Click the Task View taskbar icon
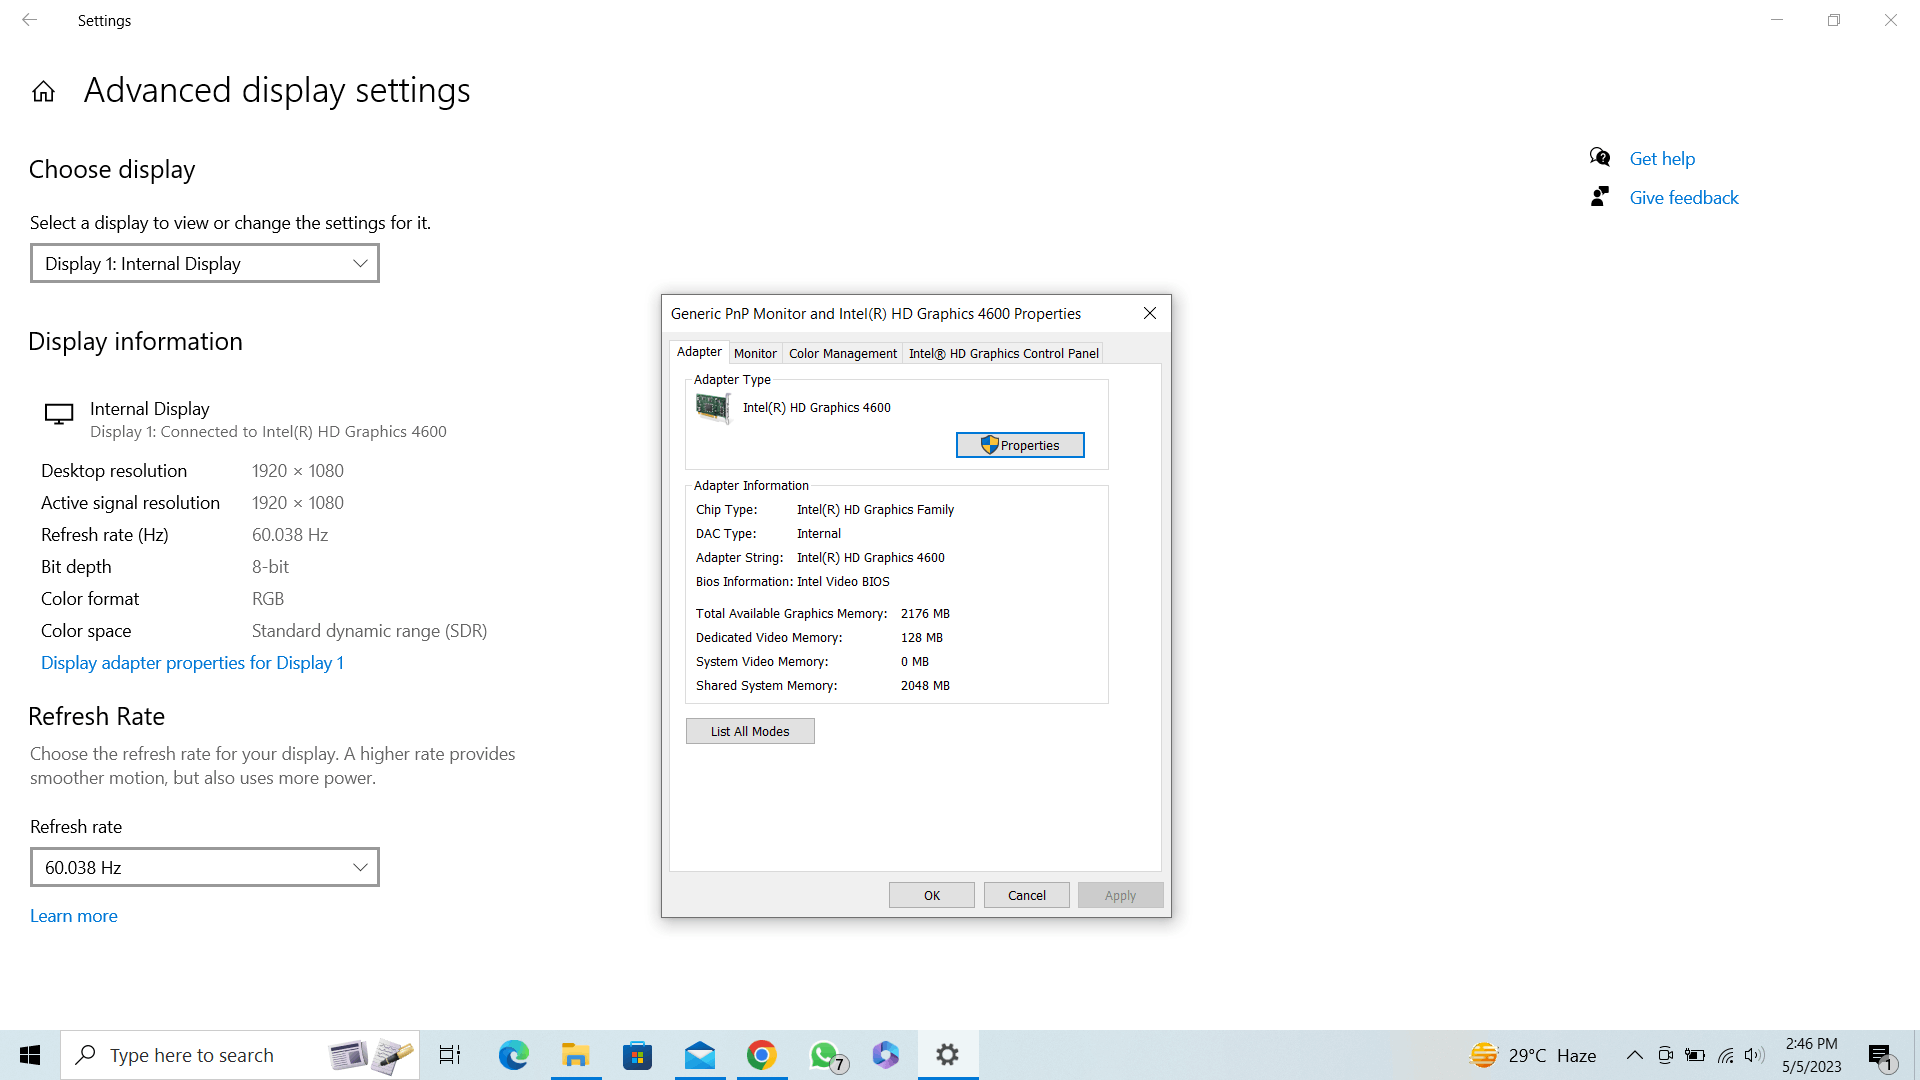This screenshot has height=1080, width=1920. pyautogui.click(x=450, y=1055)
